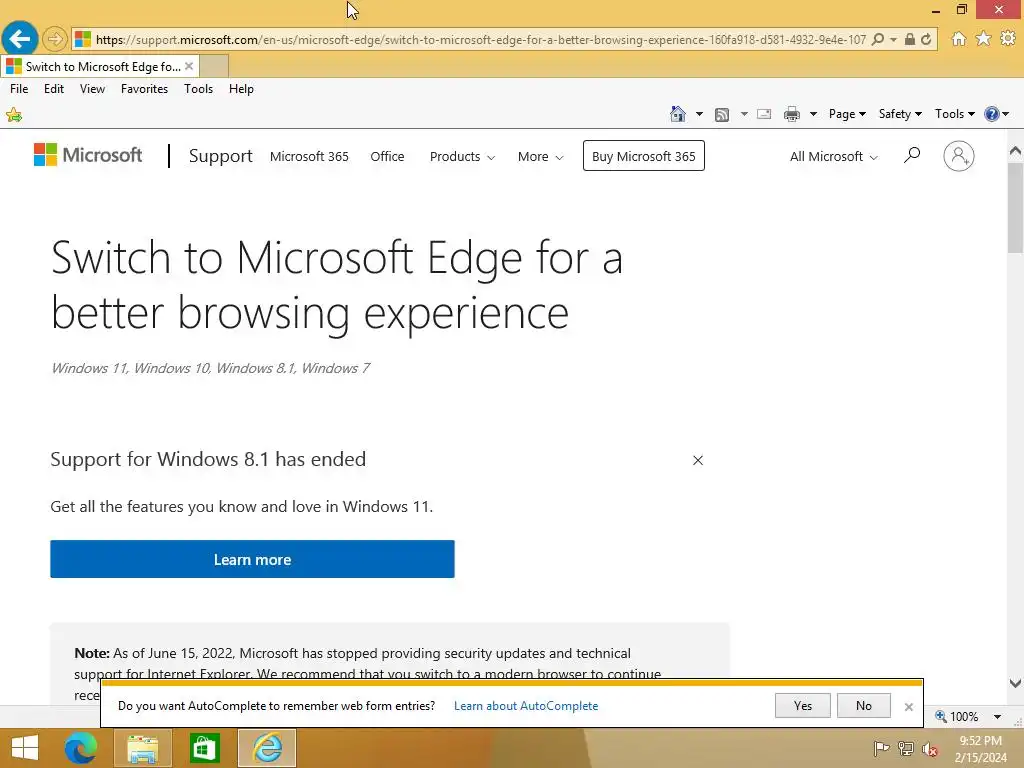Viewport: 1024px width, 768px height.
Task: Click the blue Learn more button
Action: click(252, 559)
